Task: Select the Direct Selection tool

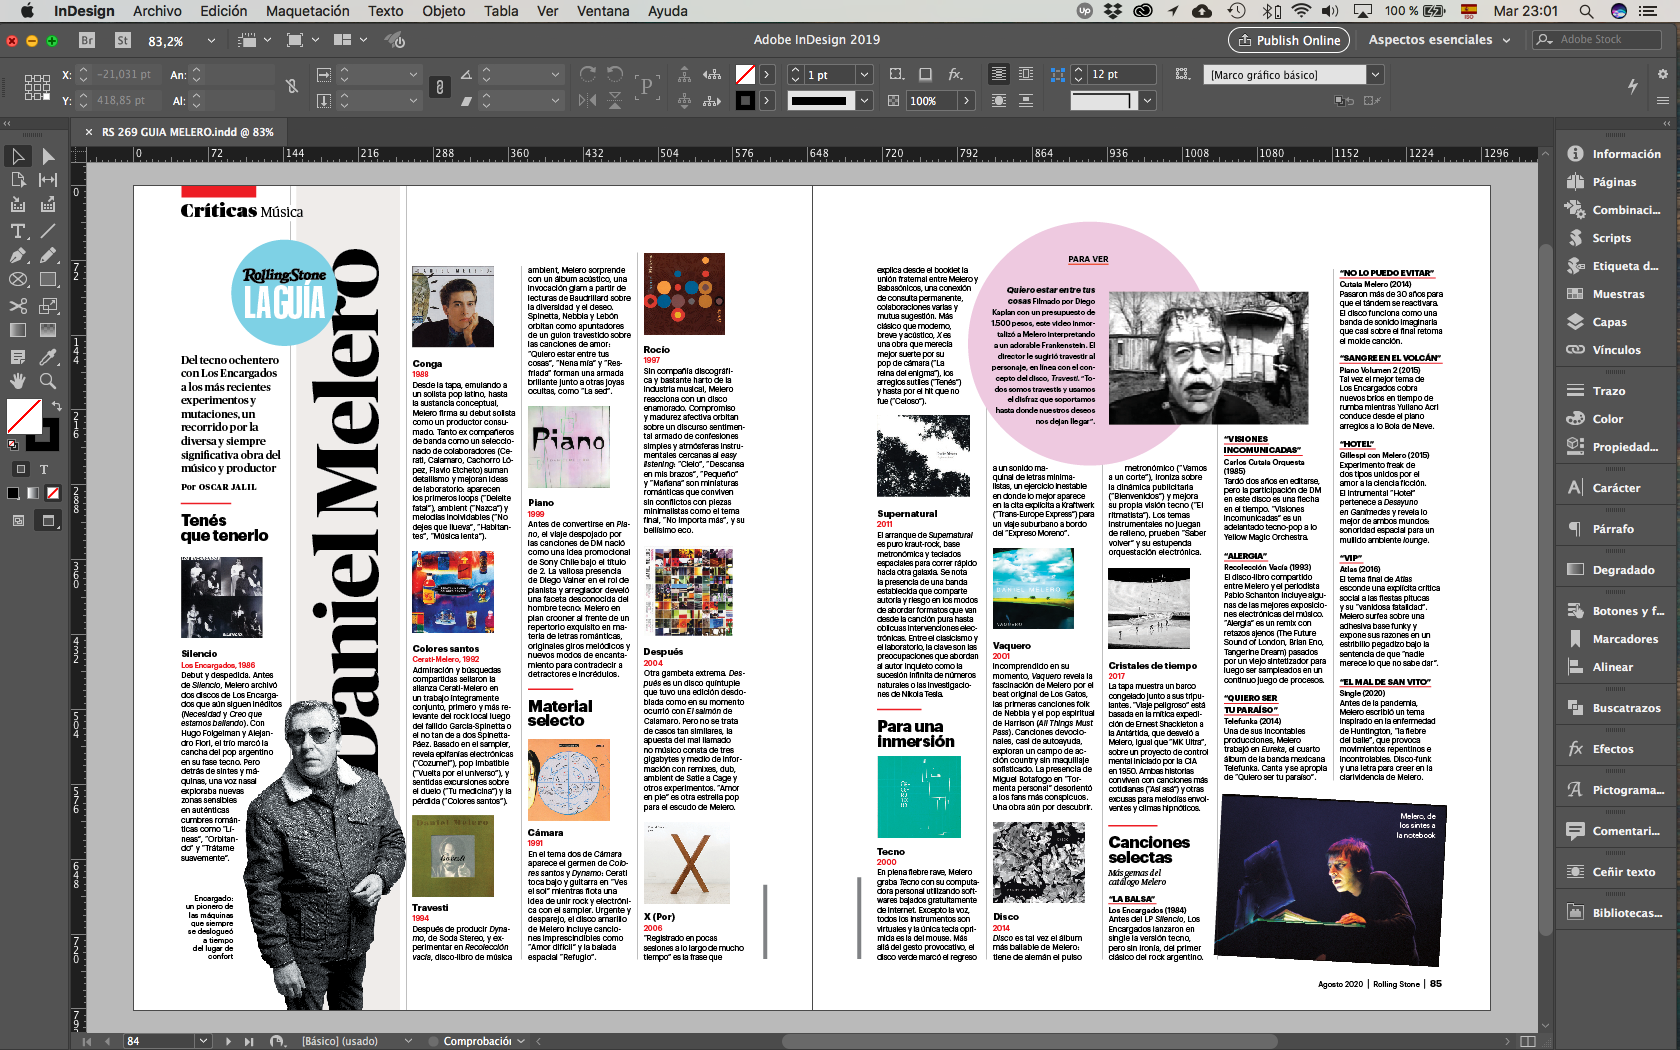Action: click(48, 156)
